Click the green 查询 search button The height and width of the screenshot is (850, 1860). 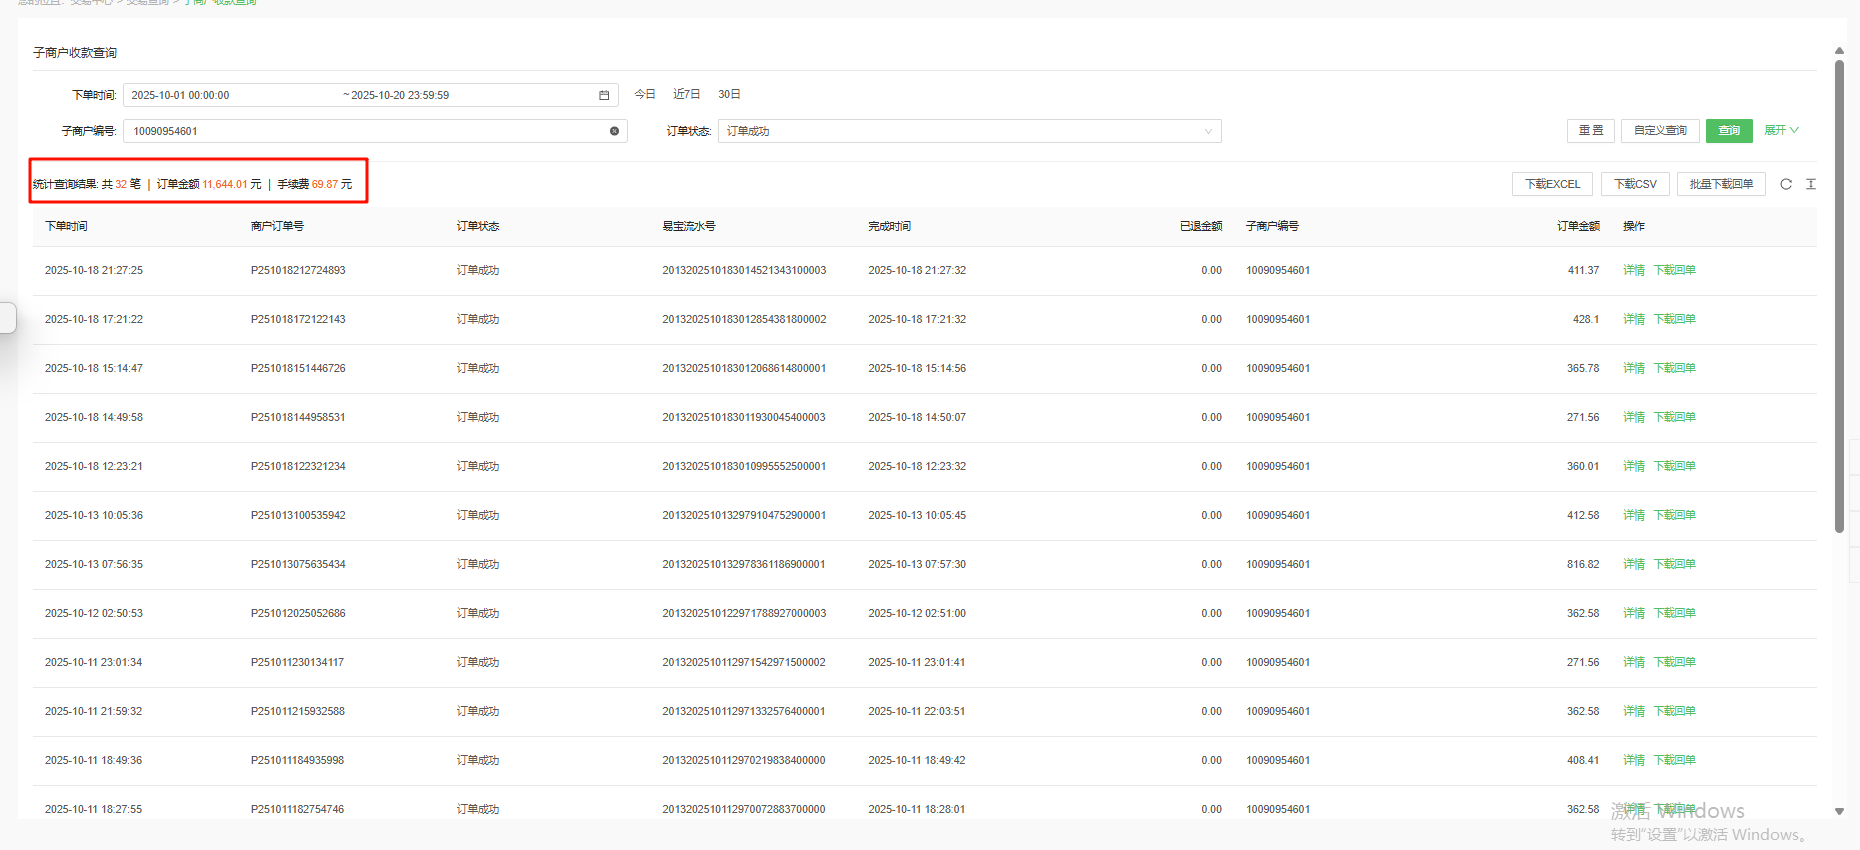coord(1729,130)
